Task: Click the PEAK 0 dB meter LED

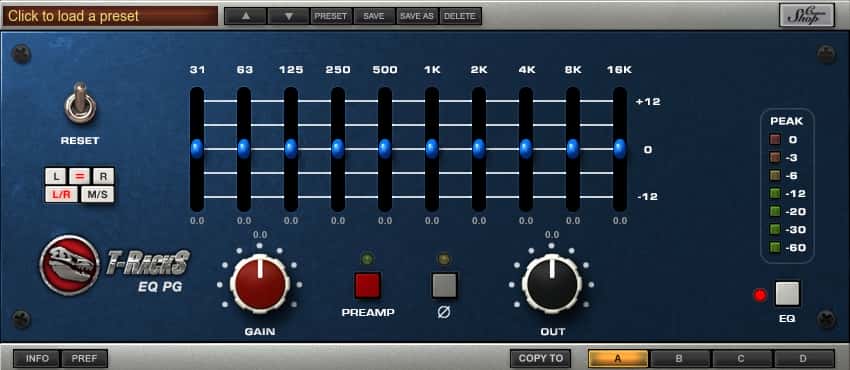Action: (775, 140)
